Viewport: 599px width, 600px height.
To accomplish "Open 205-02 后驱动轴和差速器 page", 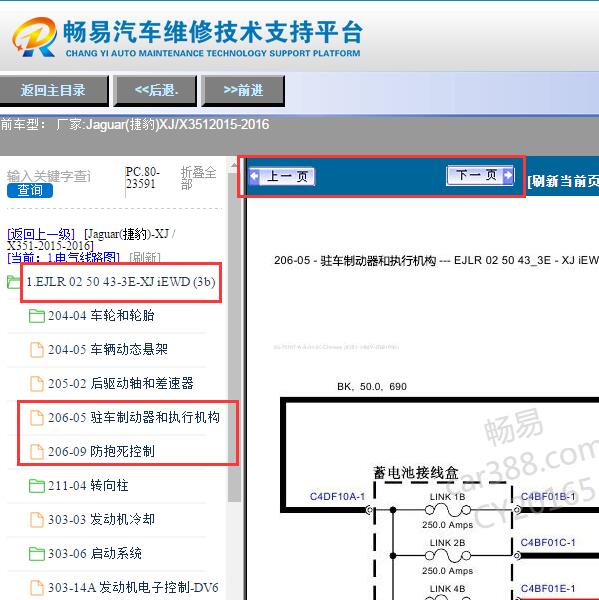I will pos(121,383).
